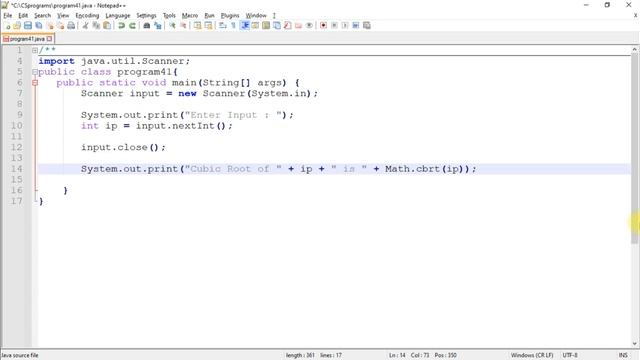Click the 'length : 361' status text
Image resolution: width=640 pixels, height=360 pixels.
pos(300,355)
